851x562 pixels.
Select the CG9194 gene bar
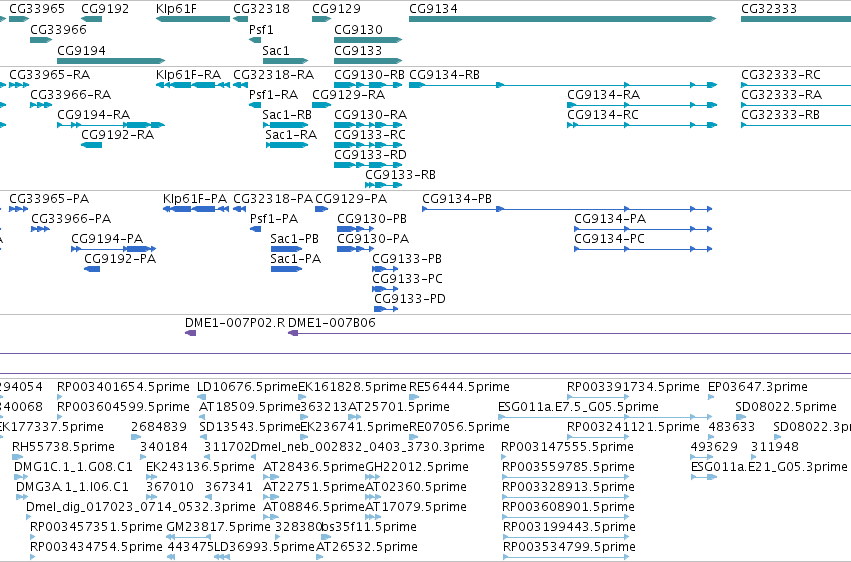[111, 61]
